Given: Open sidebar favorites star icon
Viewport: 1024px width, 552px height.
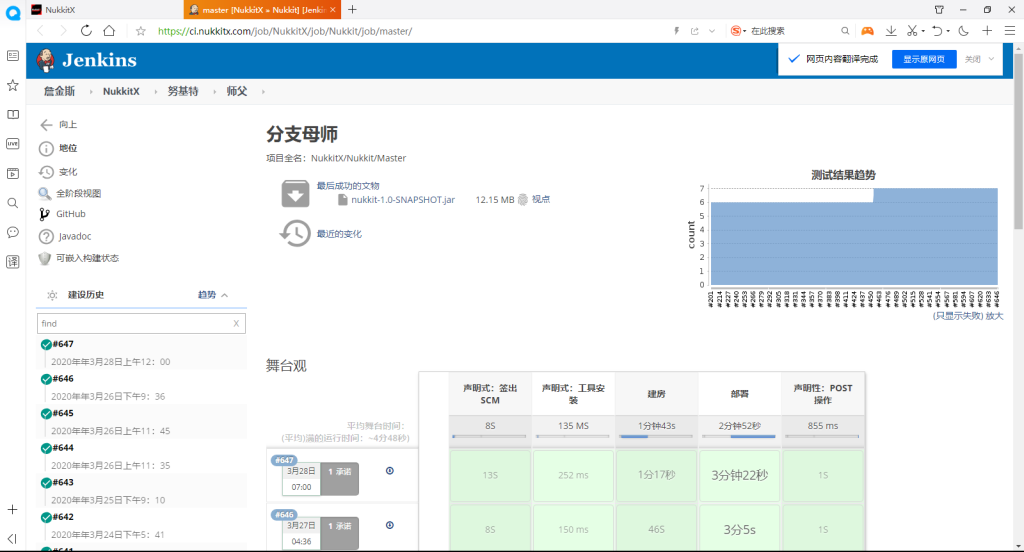Looking at the screenshot, I should (12, 86).
